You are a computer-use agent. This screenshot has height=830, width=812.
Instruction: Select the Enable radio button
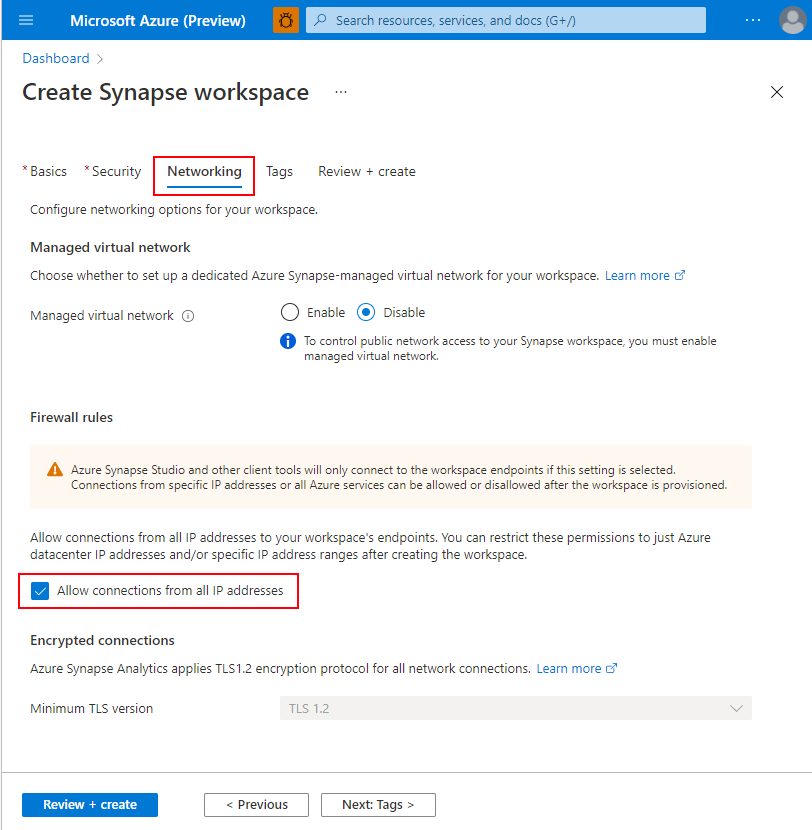pos(291,312)
